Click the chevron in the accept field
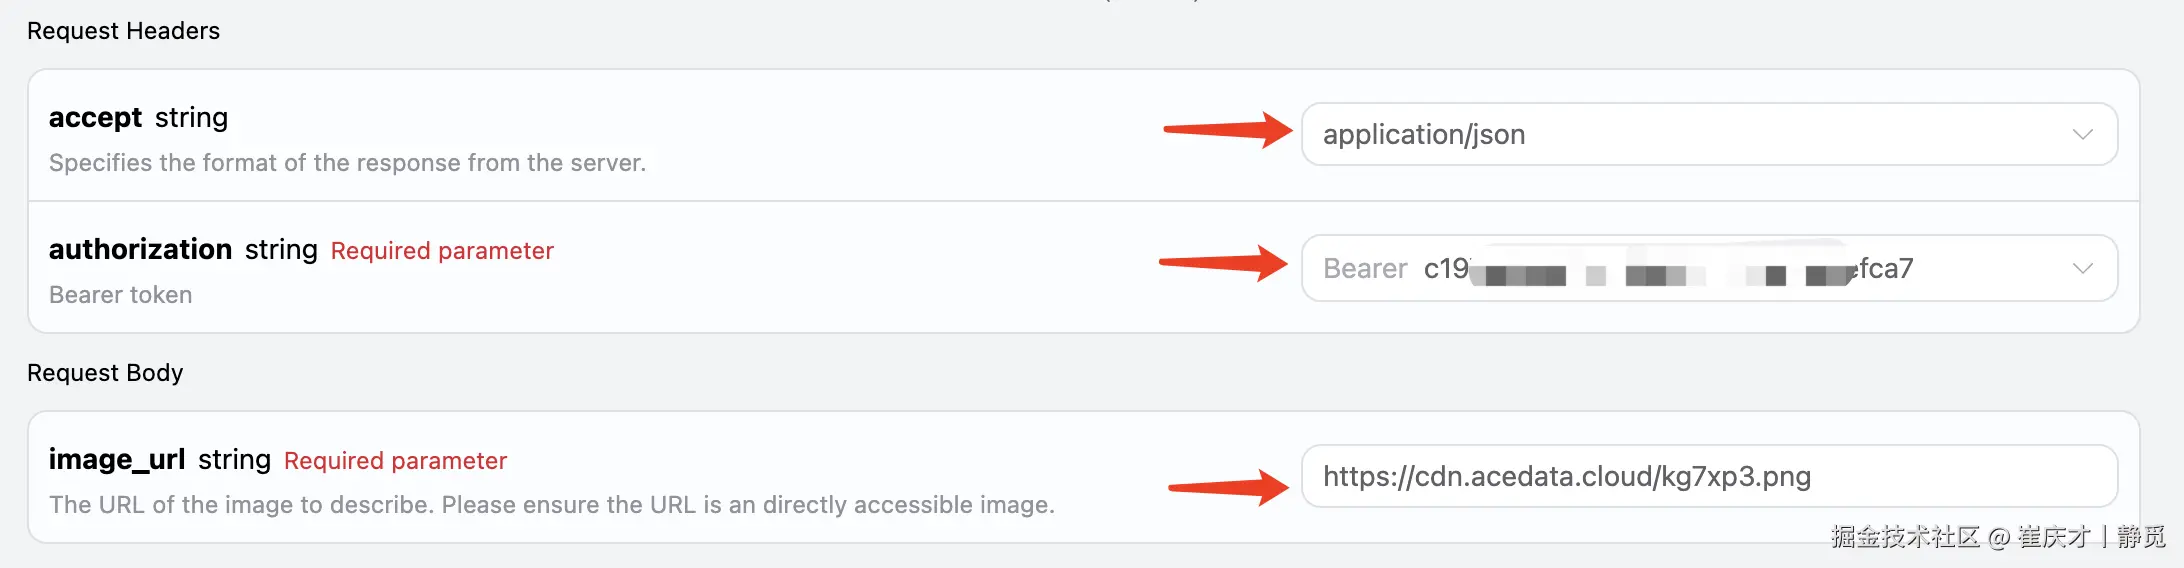This screenshot has width=2184, height=568. (2082, 135)
